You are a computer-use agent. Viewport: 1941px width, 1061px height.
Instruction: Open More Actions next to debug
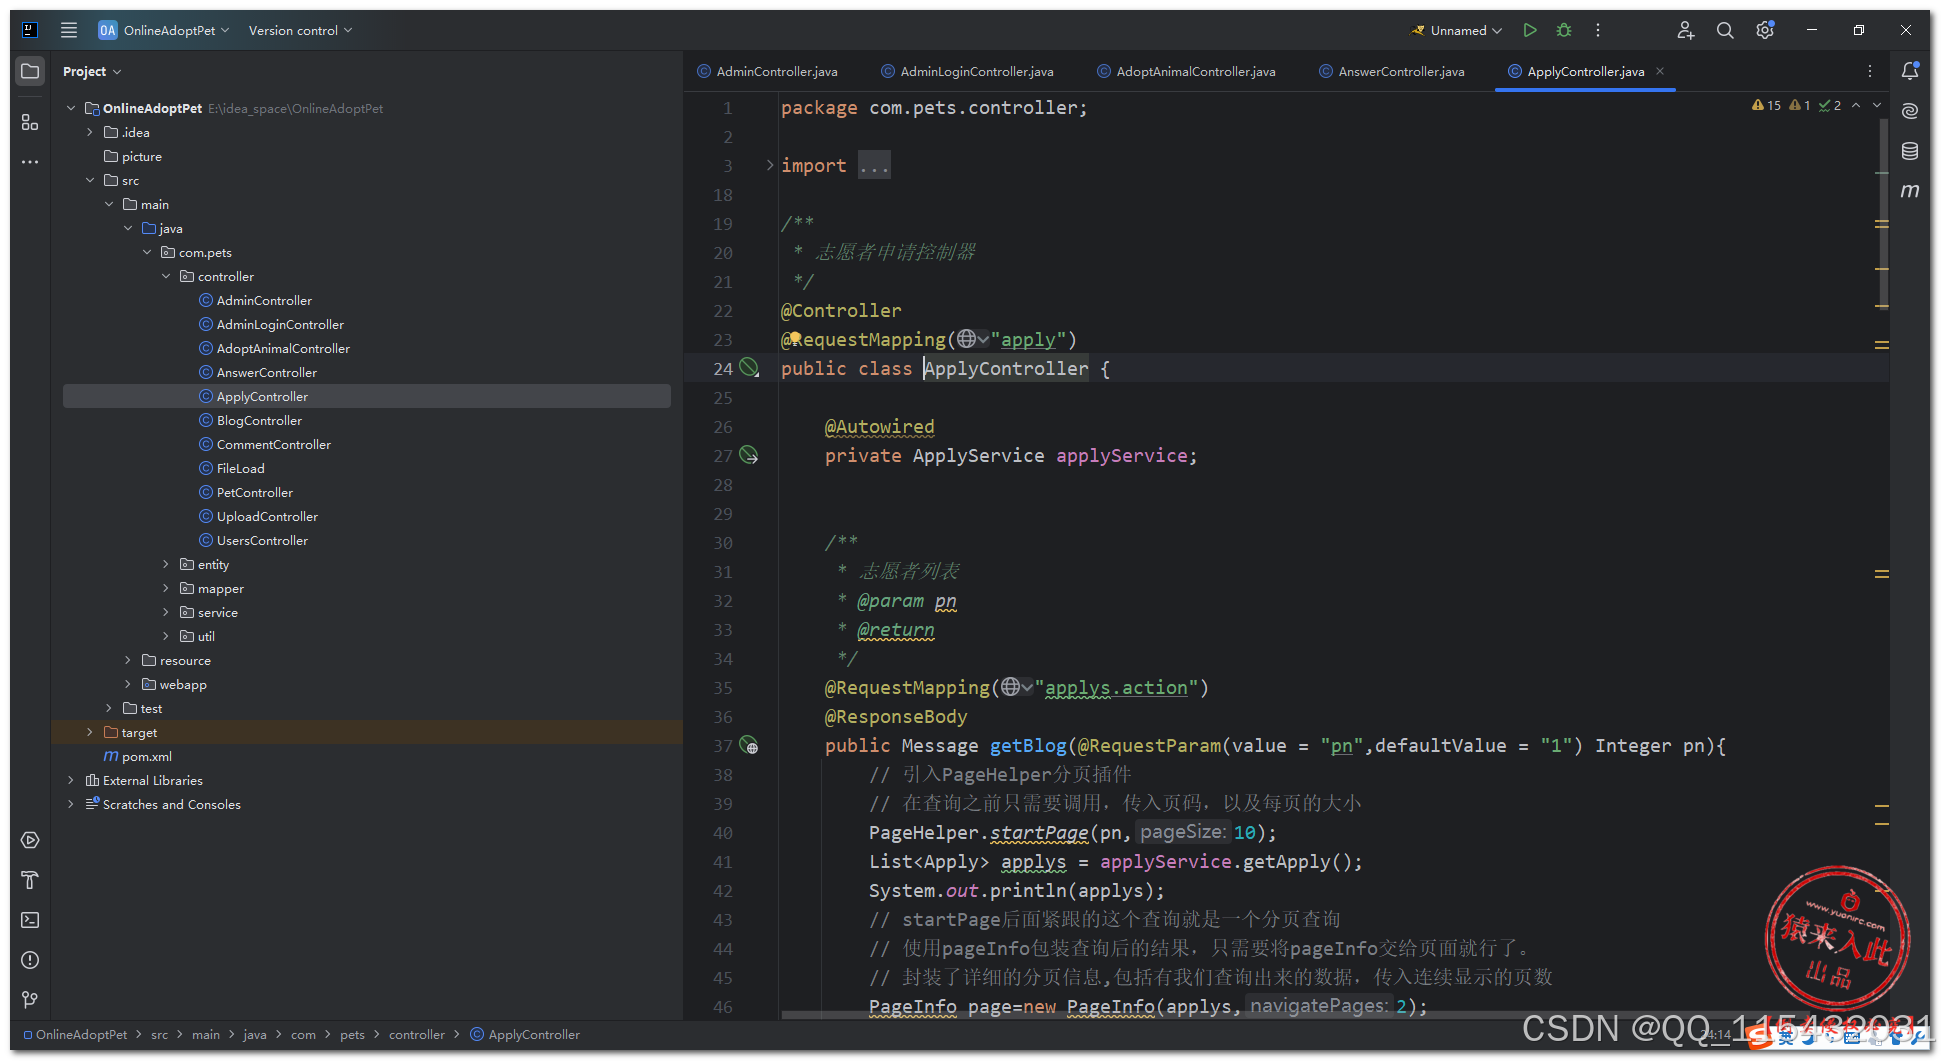[x=1598, y=30]
